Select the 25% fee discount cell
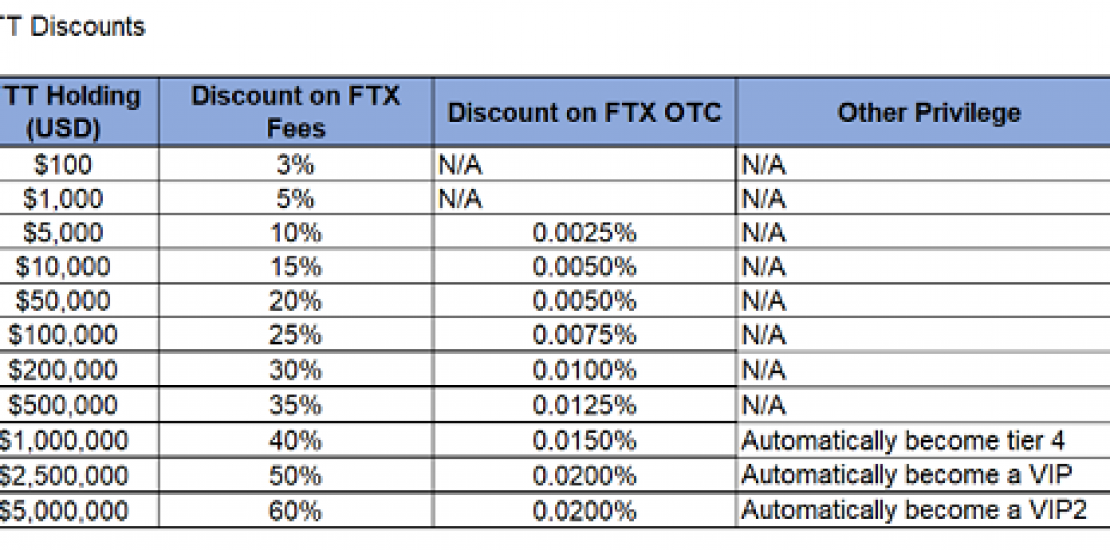 tap(295, 335)
